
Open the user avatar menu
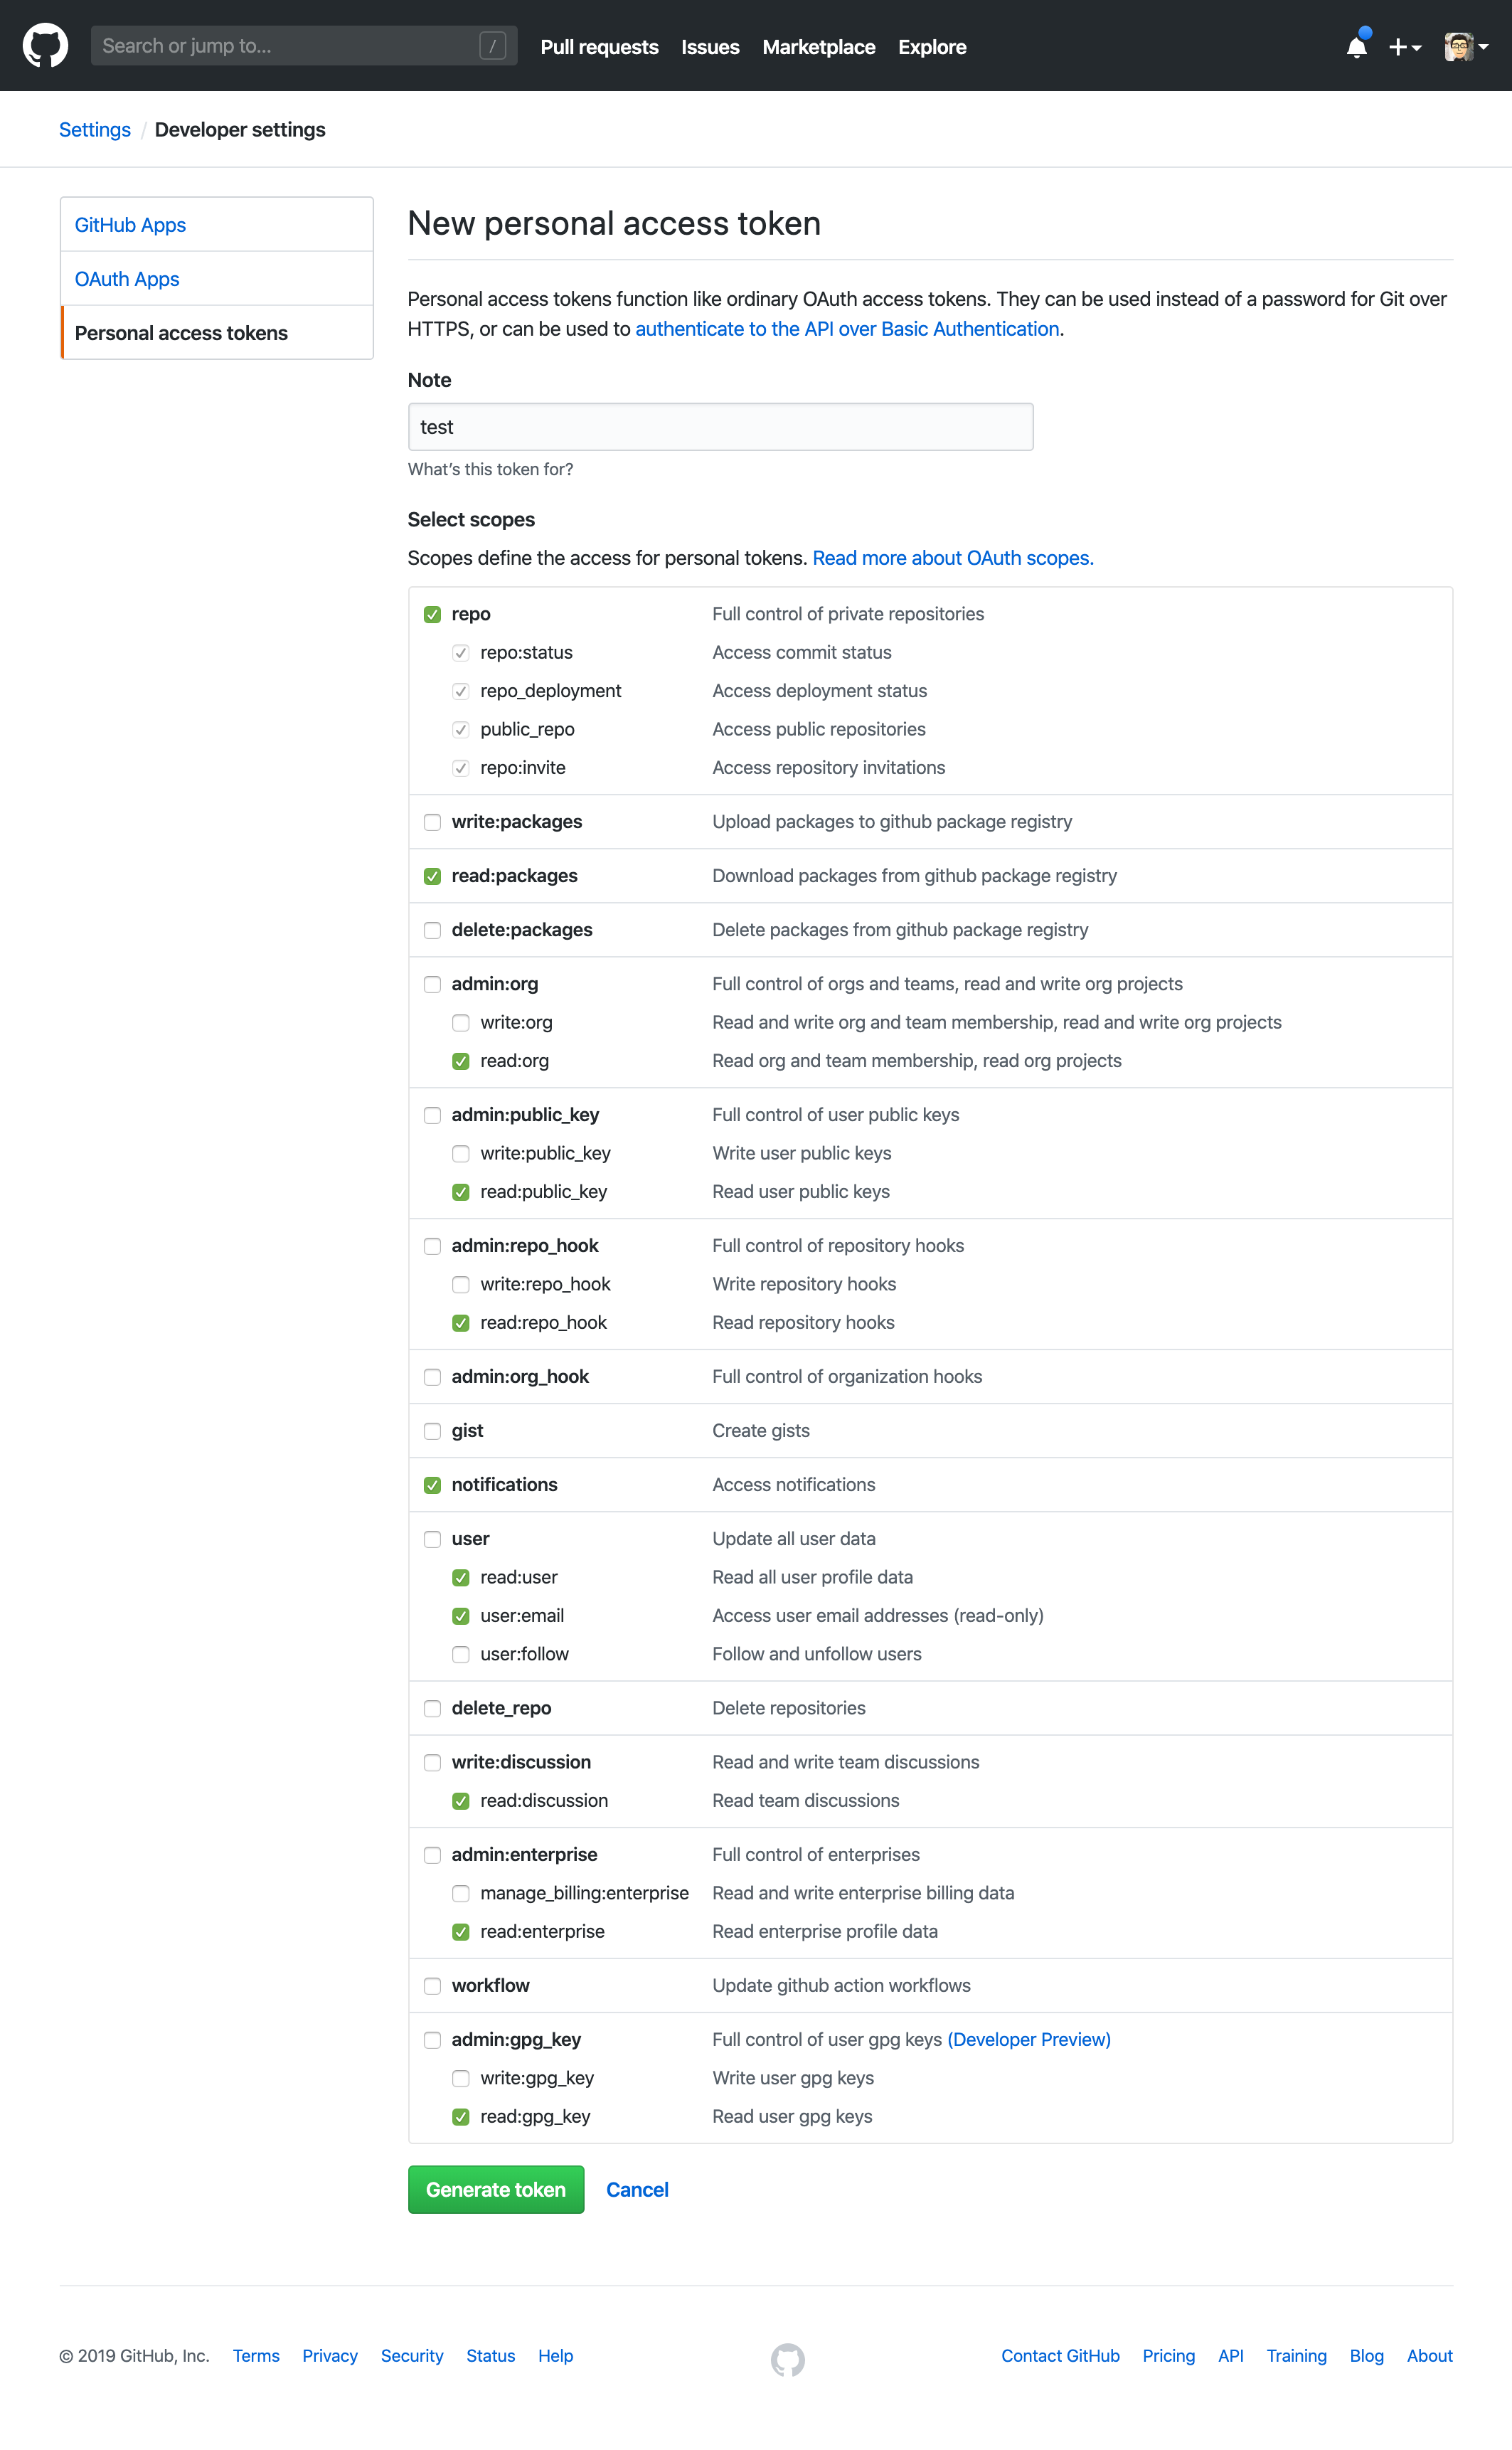click(x=1465, y=47)
